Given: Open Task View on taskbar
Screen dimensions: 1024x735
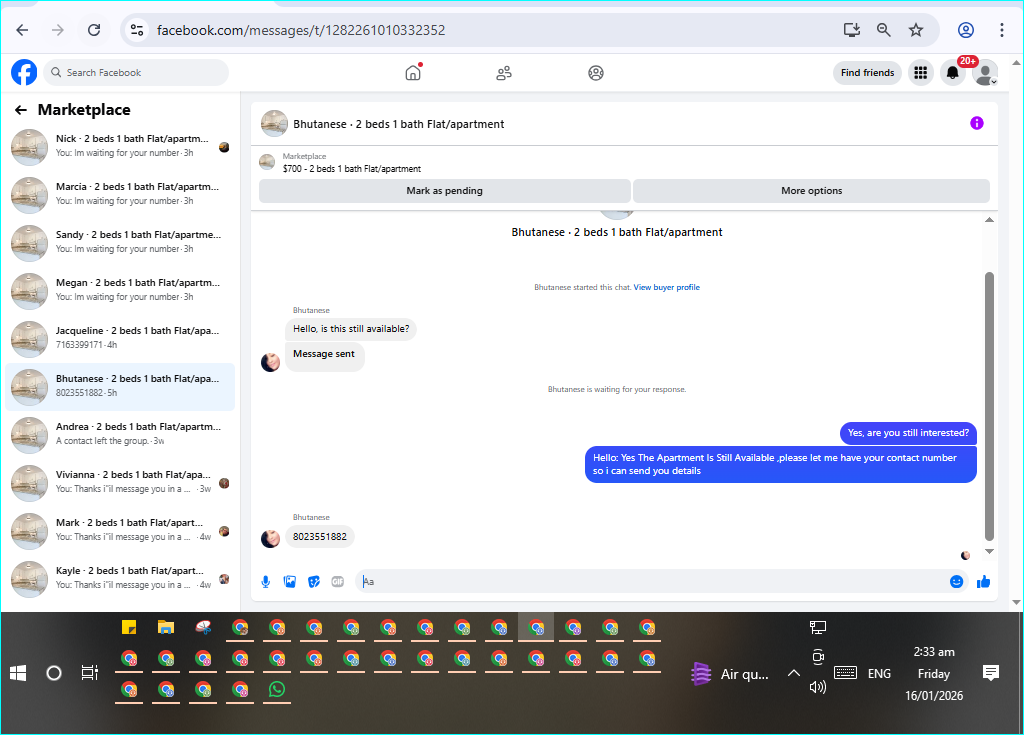Looking at the screenshot, I should [89, 673].
